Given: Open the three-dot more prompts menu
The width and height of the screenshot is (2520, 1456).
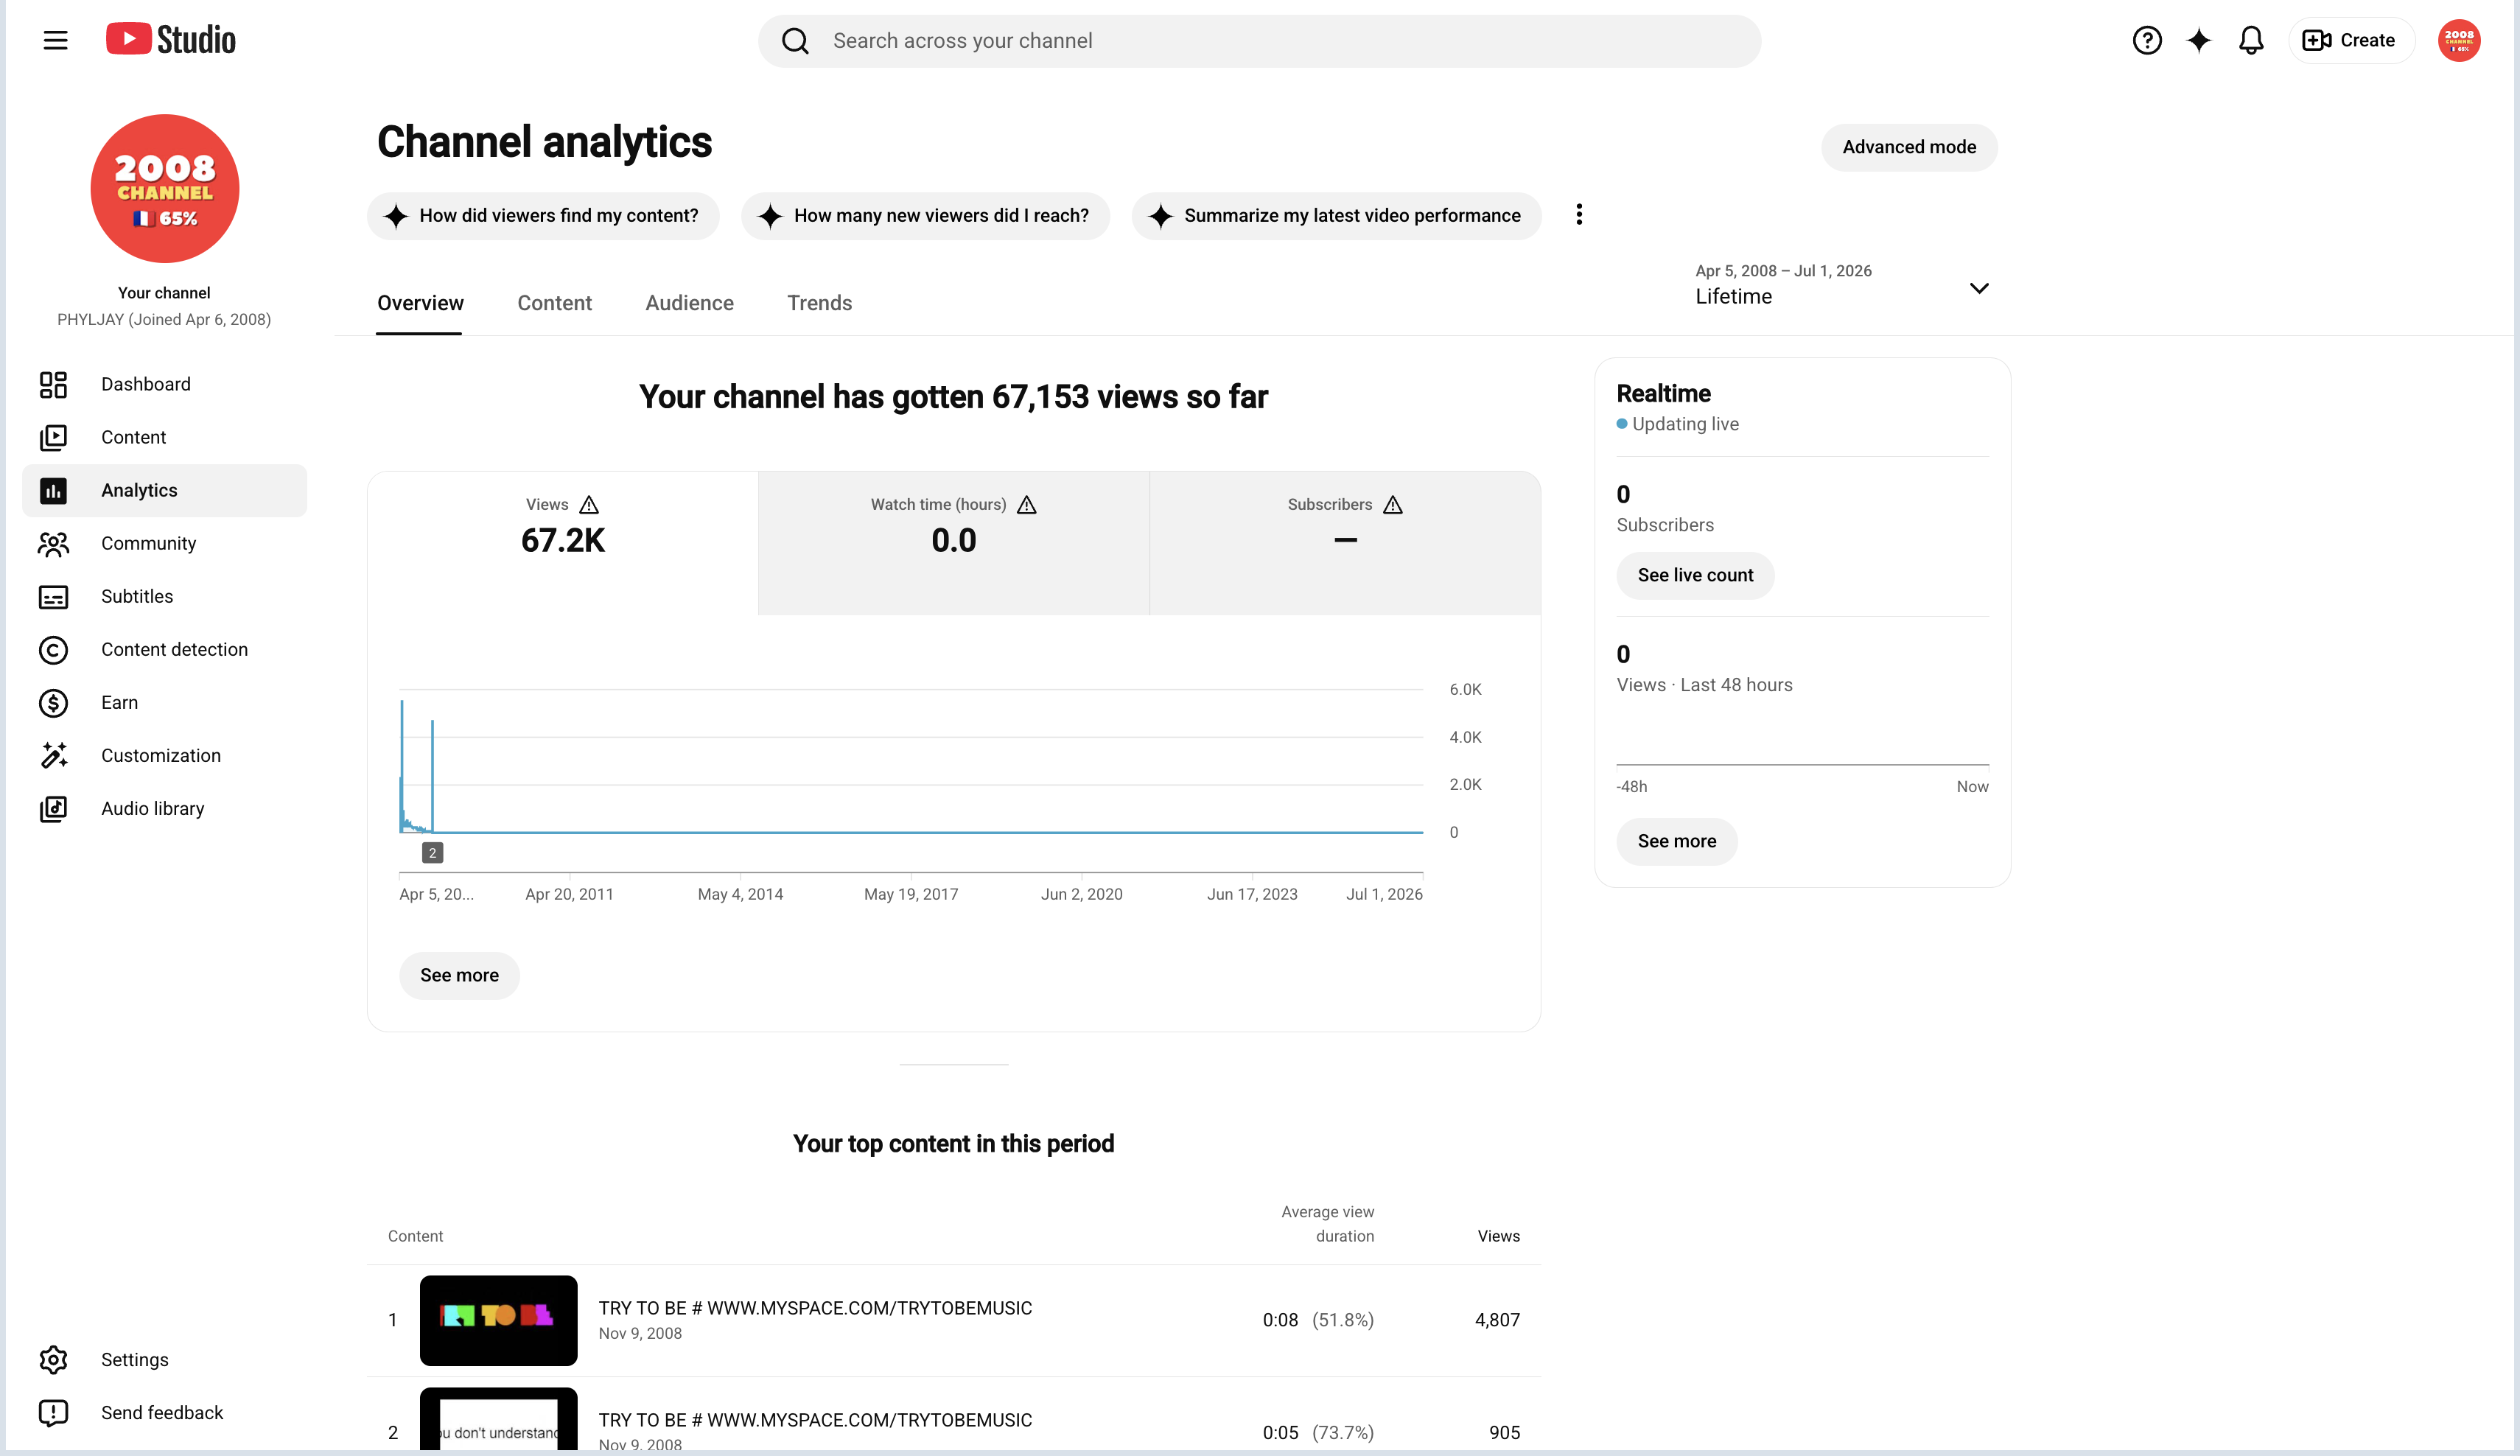Looking at the screenshot, I should [1579, 215].
